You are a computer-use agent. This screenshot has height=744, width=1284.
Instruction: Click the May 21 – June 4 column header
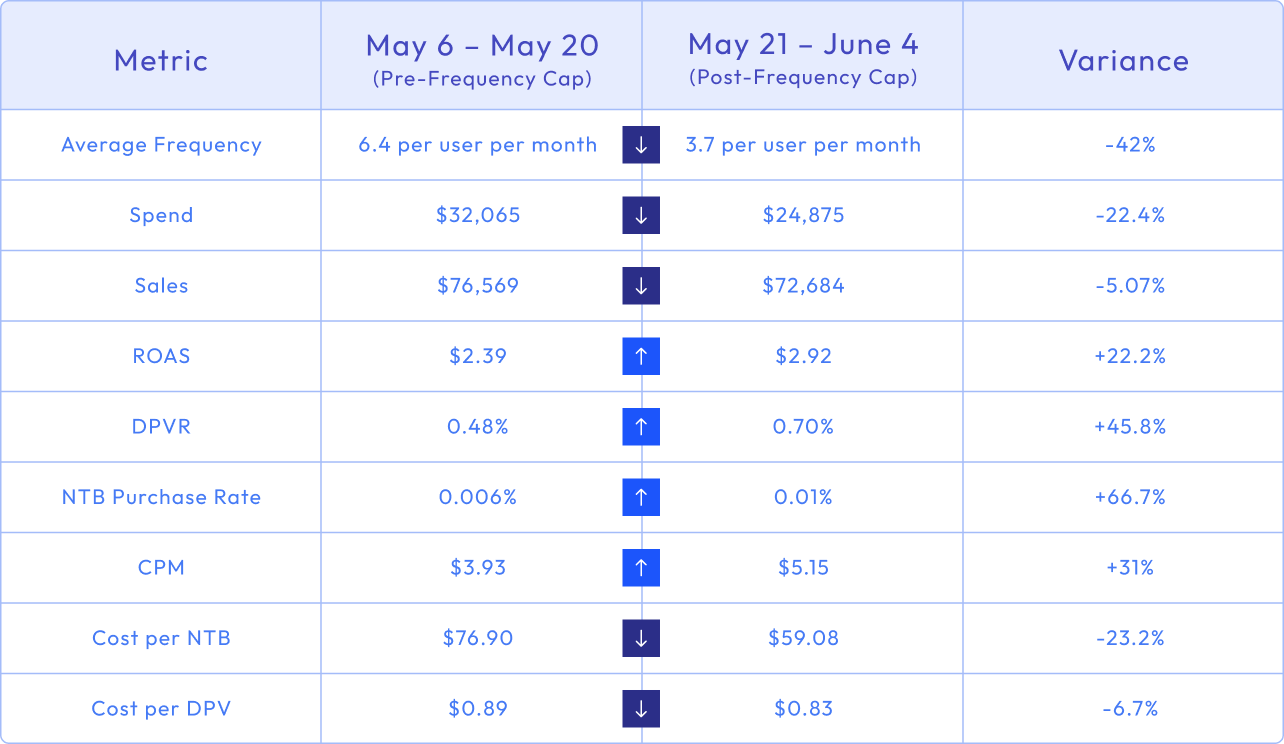click(x=803, y=58)
